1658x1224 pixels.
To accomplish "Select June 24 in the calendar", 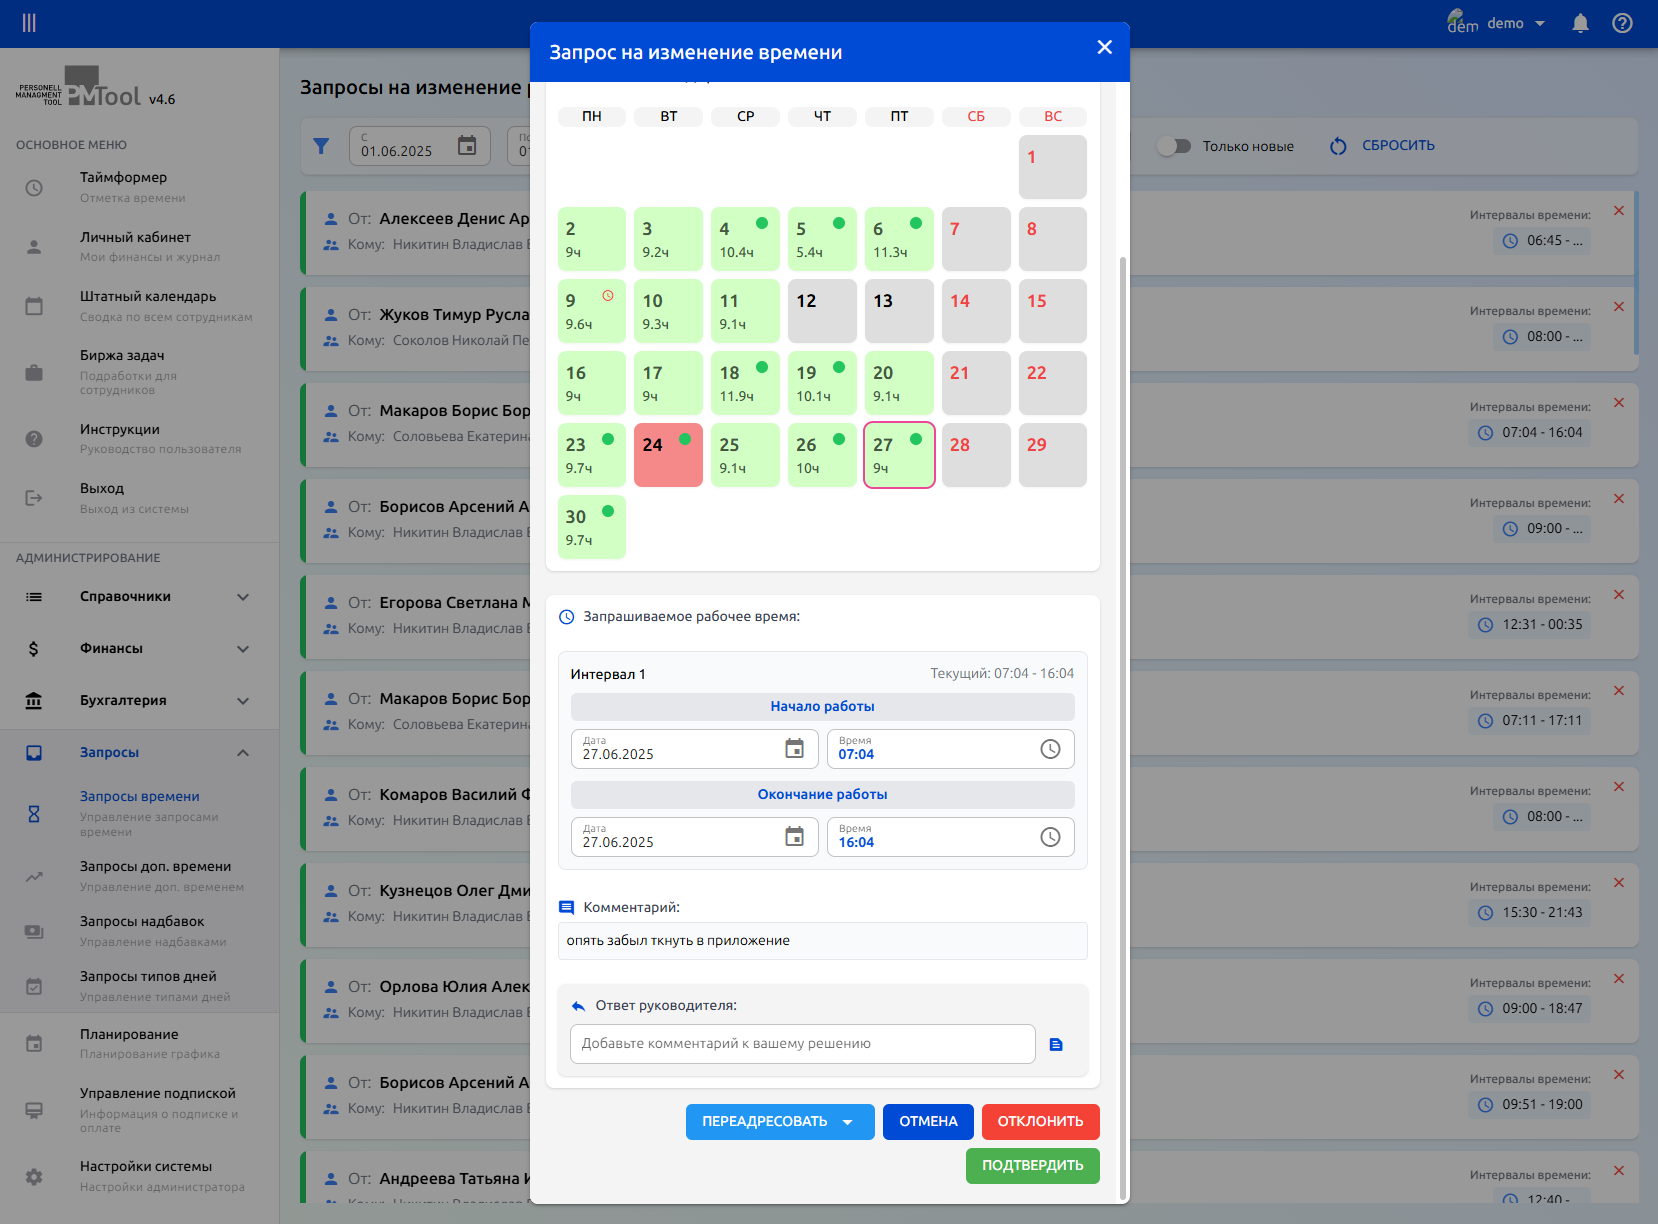I will 668,455.
